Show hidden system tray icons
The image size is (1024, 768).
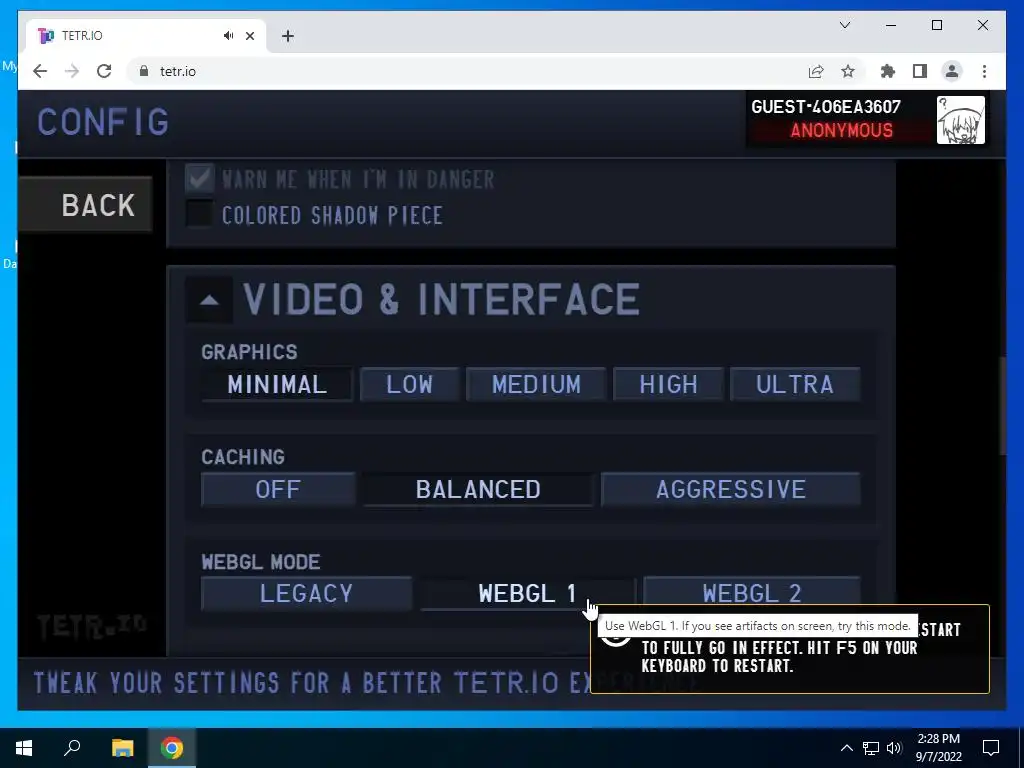(846, 748)
